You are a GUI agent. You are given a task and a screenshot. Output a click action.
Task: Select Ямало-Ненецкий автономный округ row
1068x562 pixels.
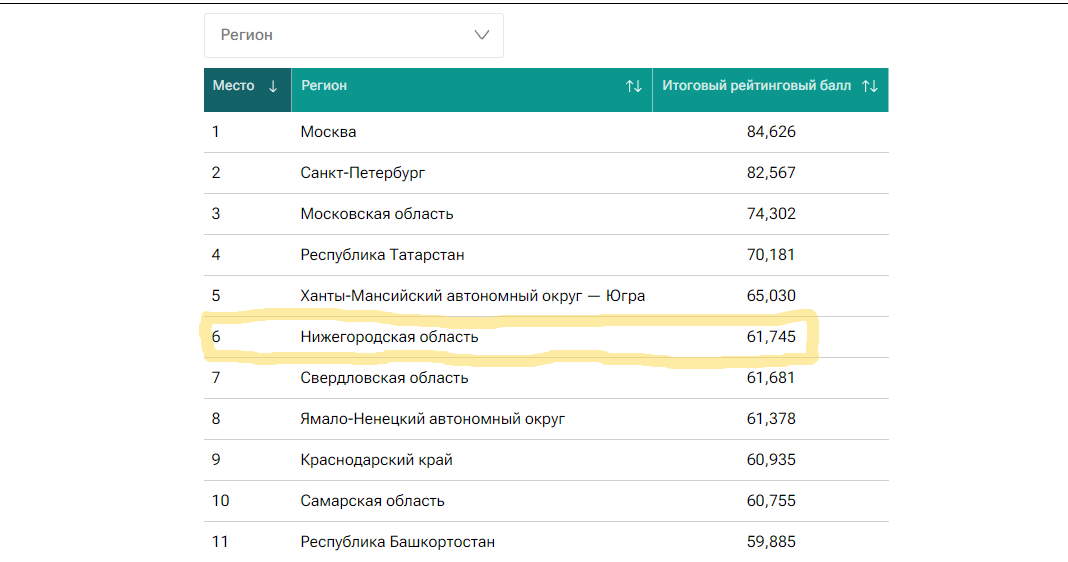click(x=432, y=419)
